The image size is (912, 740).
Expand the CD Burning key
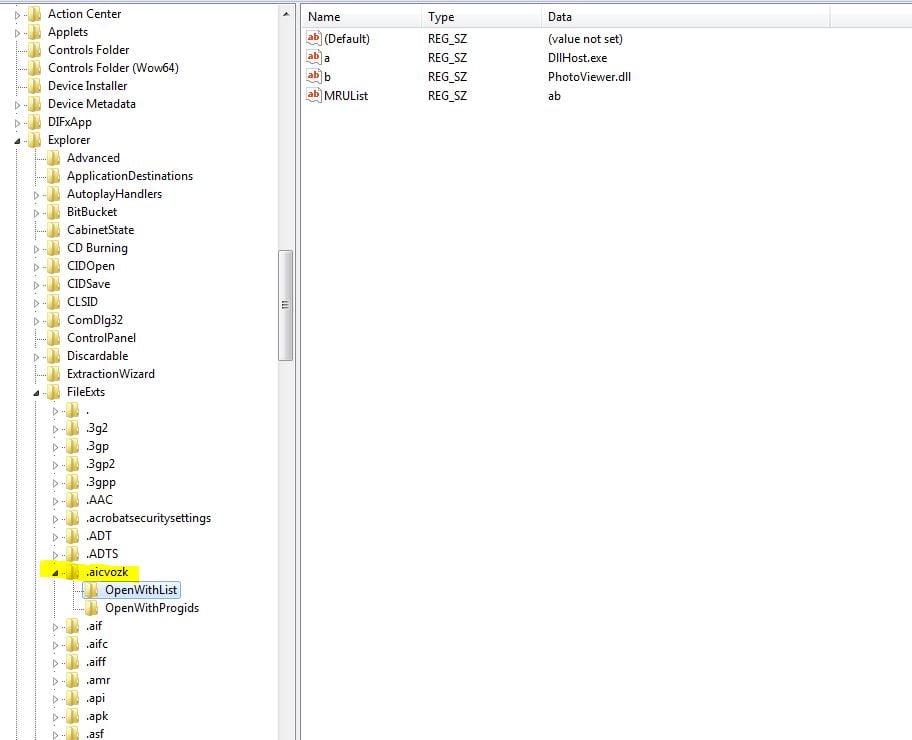36,249
